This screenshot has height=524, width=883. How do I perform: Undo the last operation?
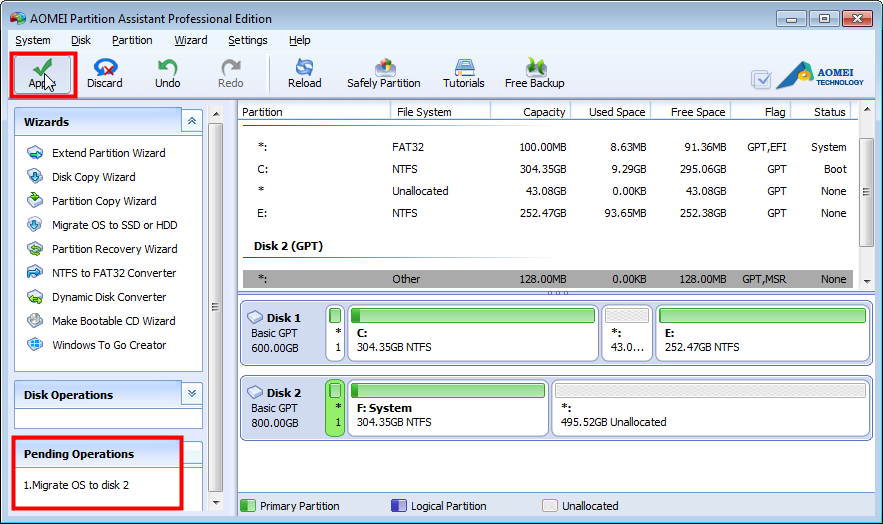click(167, 74)
